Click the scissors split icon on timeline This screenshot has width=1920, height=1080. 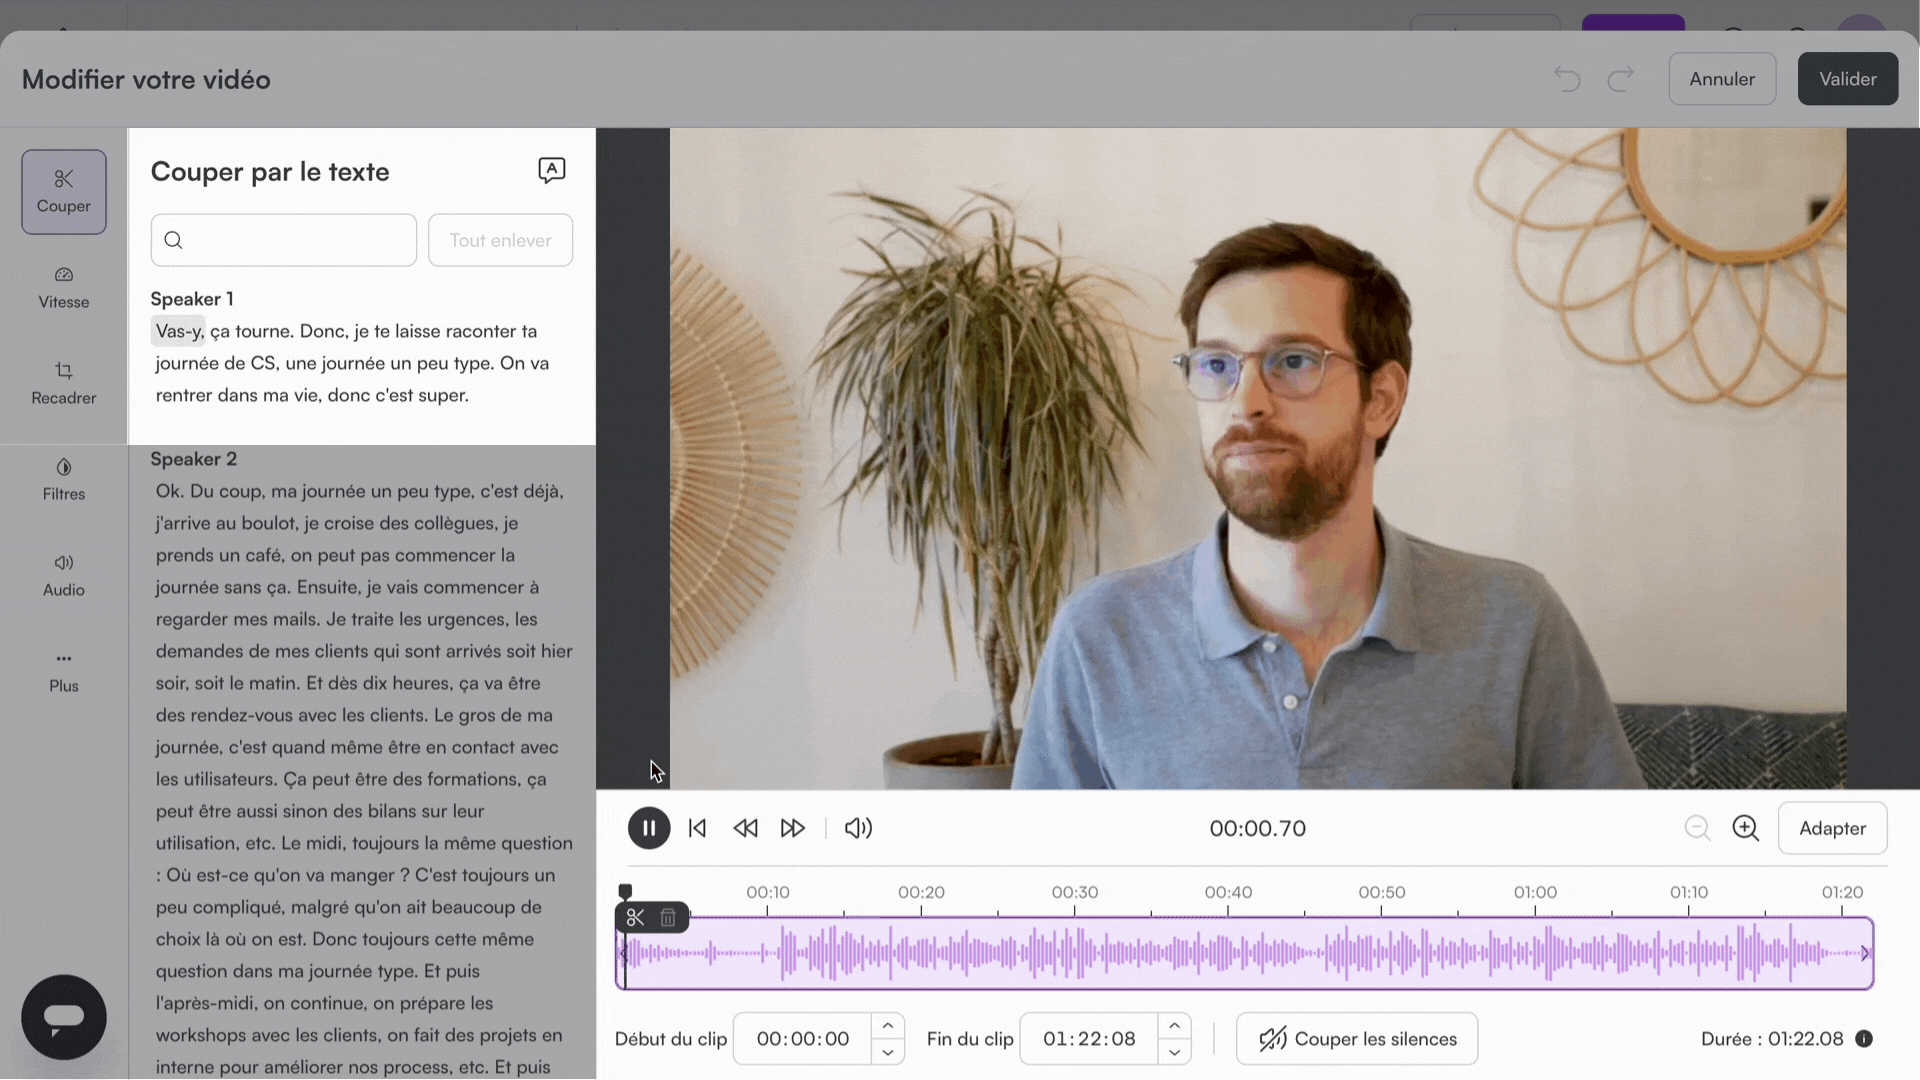click(635, 917)
